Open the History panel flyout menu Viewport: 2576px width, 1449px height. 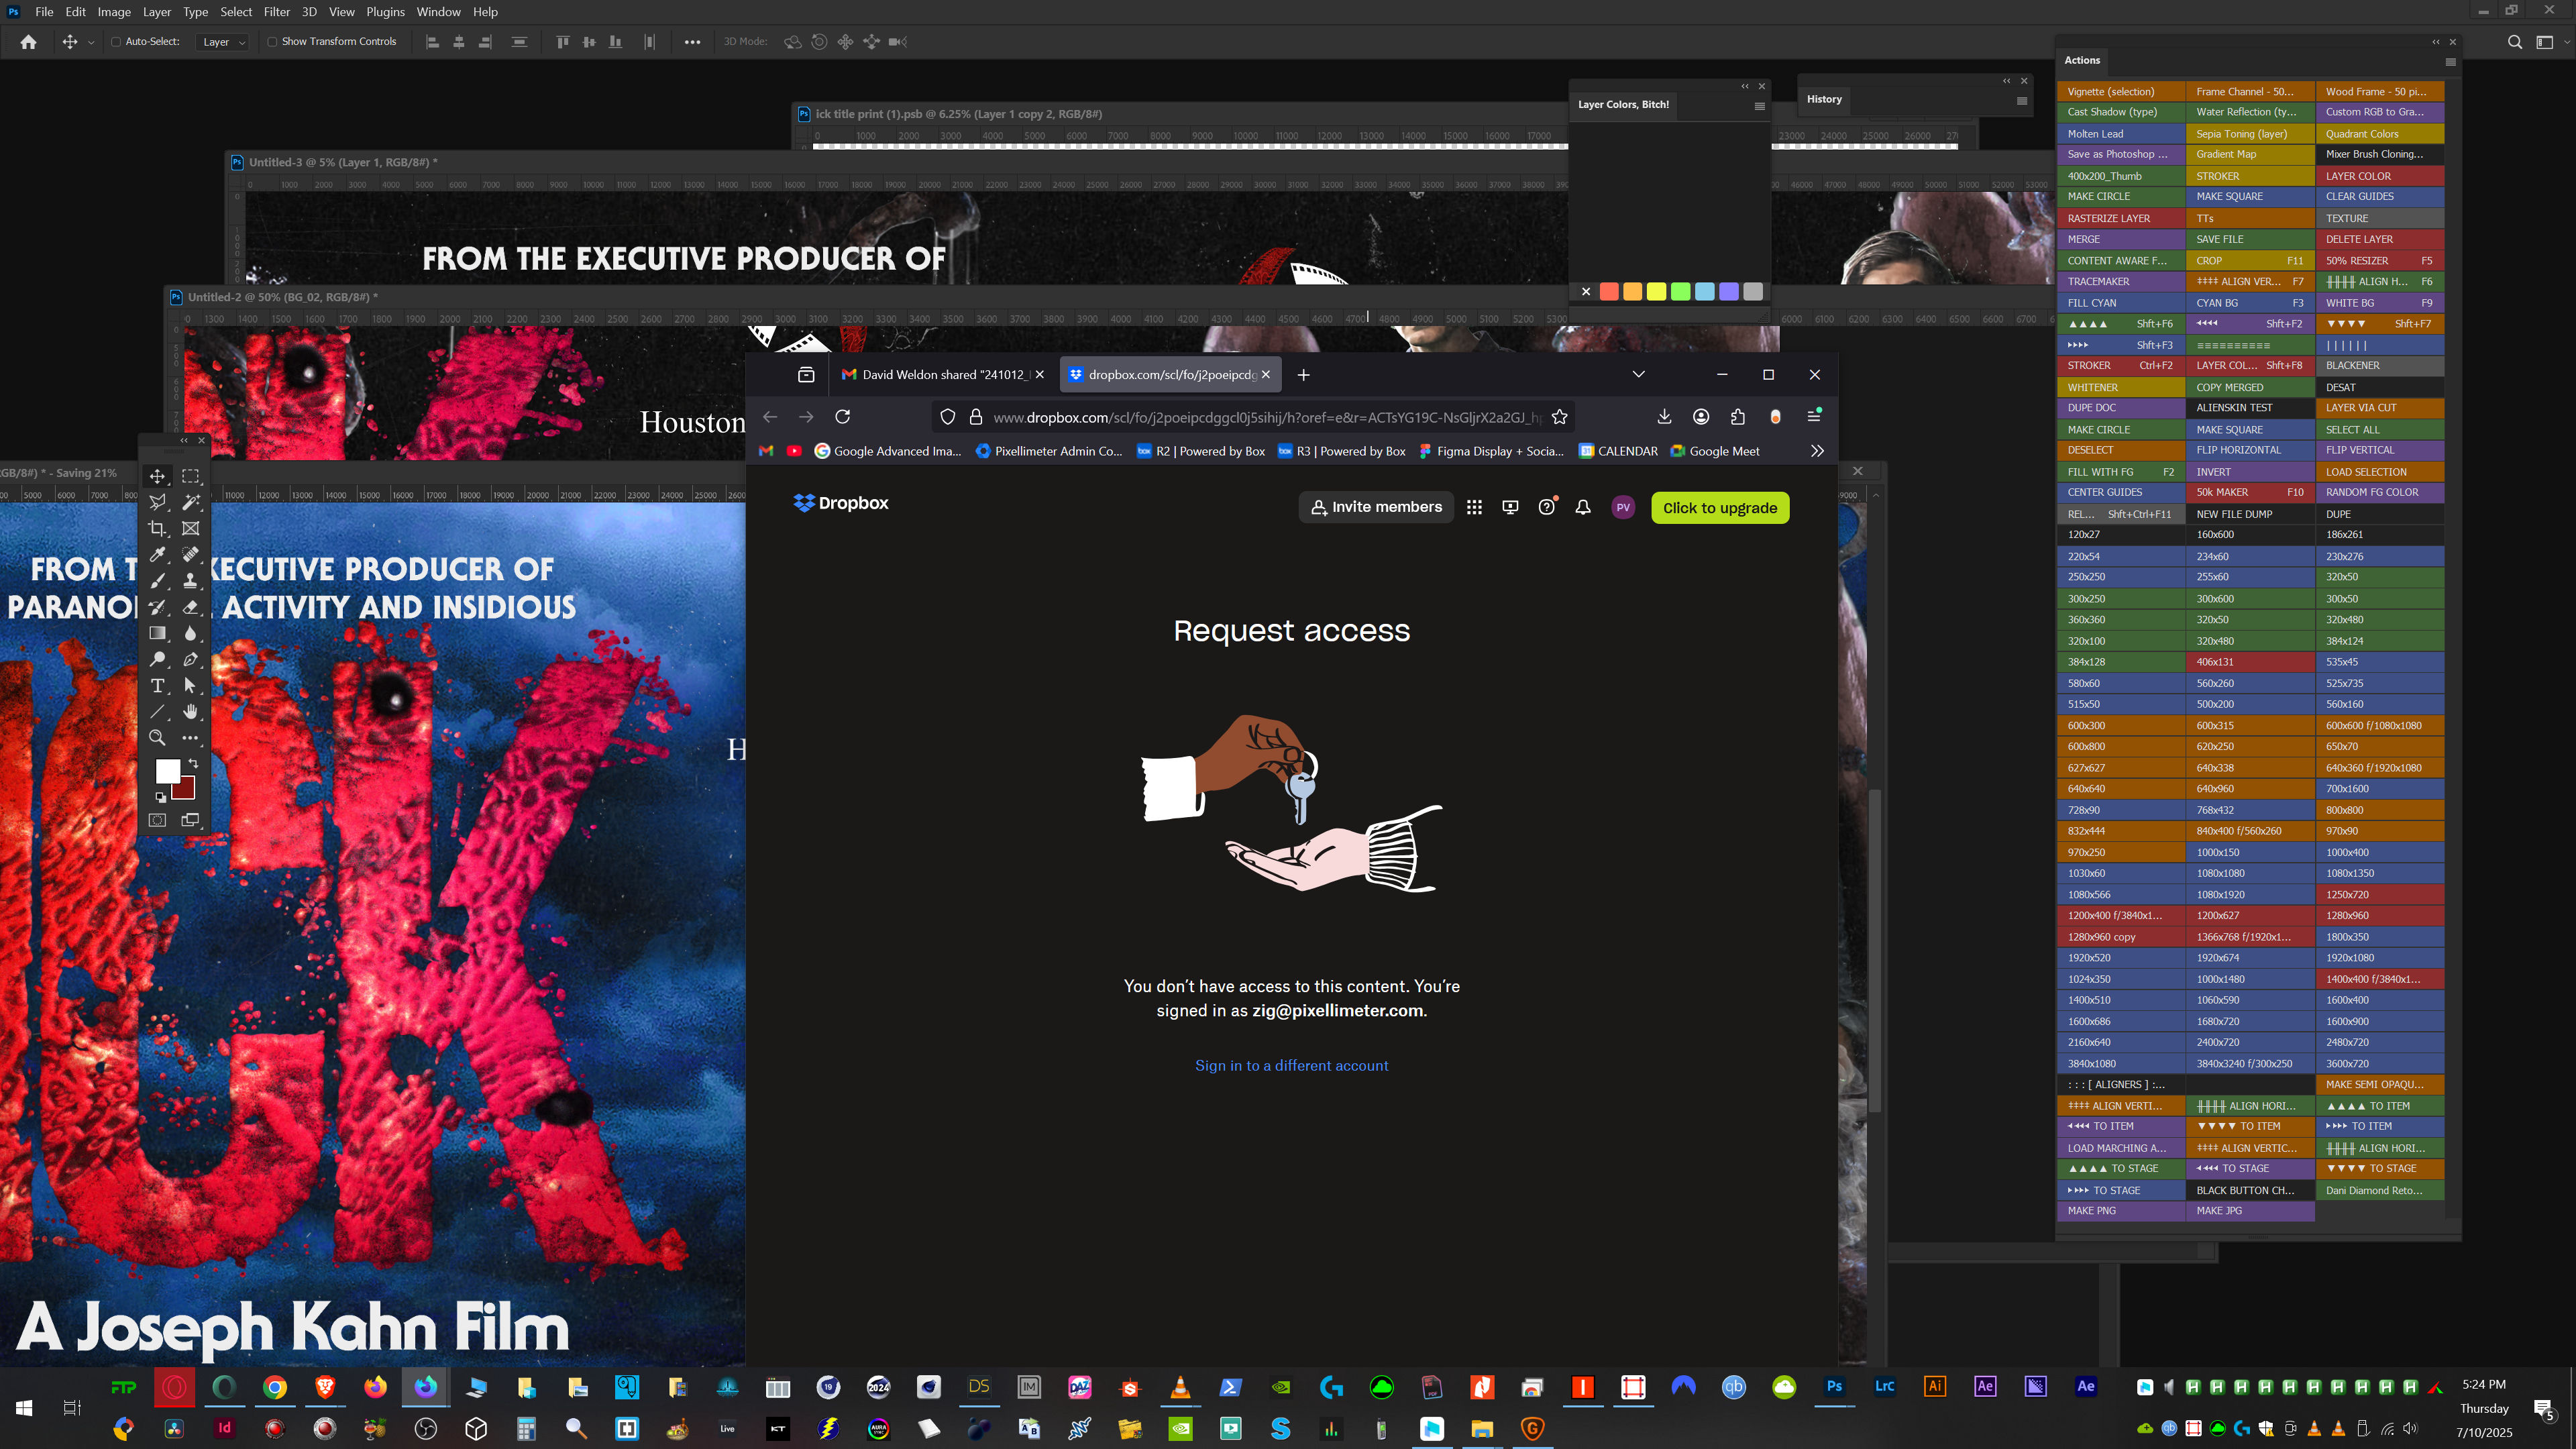click(2021, 100)
